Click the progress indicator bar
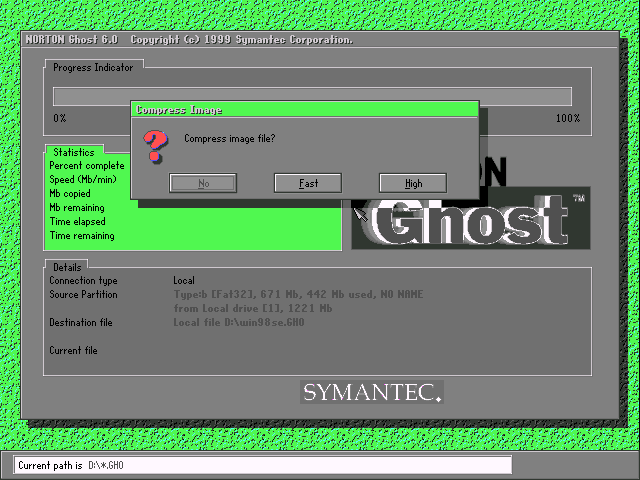This screenshot has width=640, height=480. tap(312, 96)
